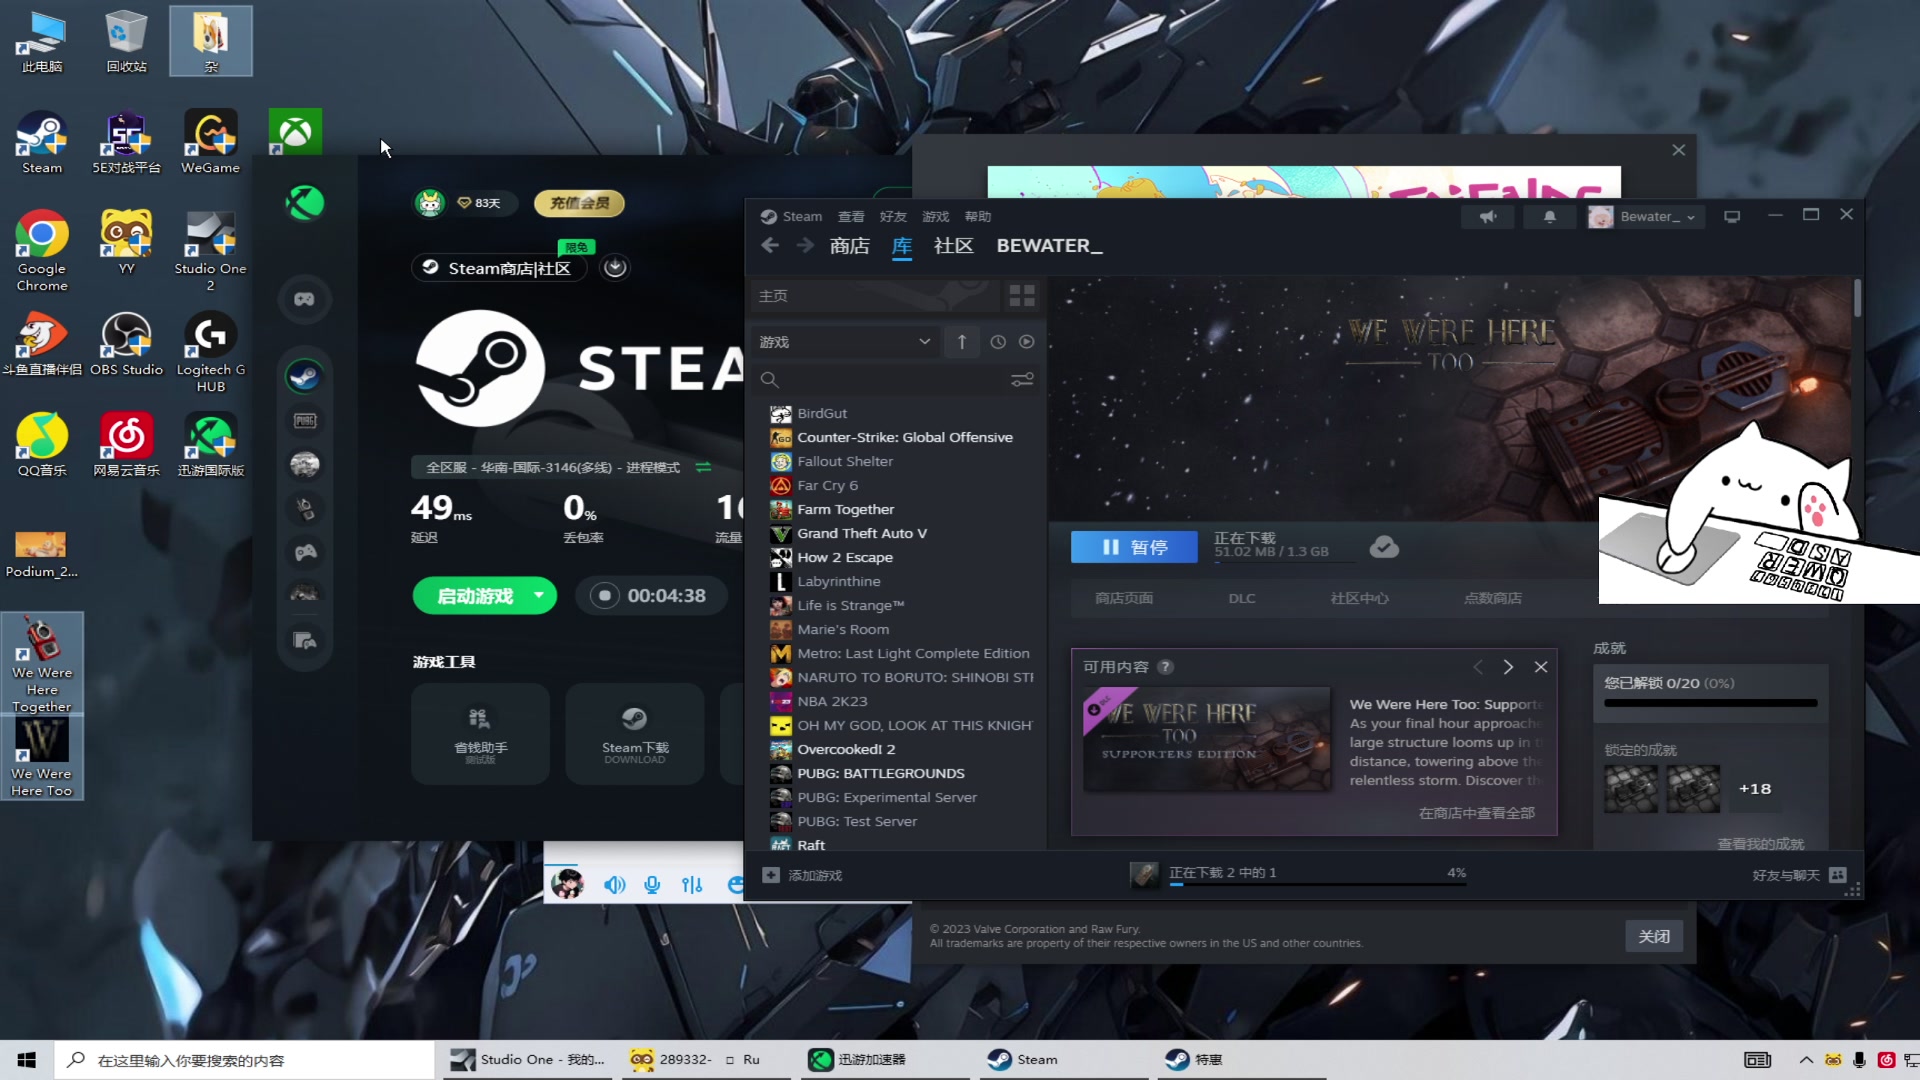Show hidden system tray icons

[x=1806, y=1060]
